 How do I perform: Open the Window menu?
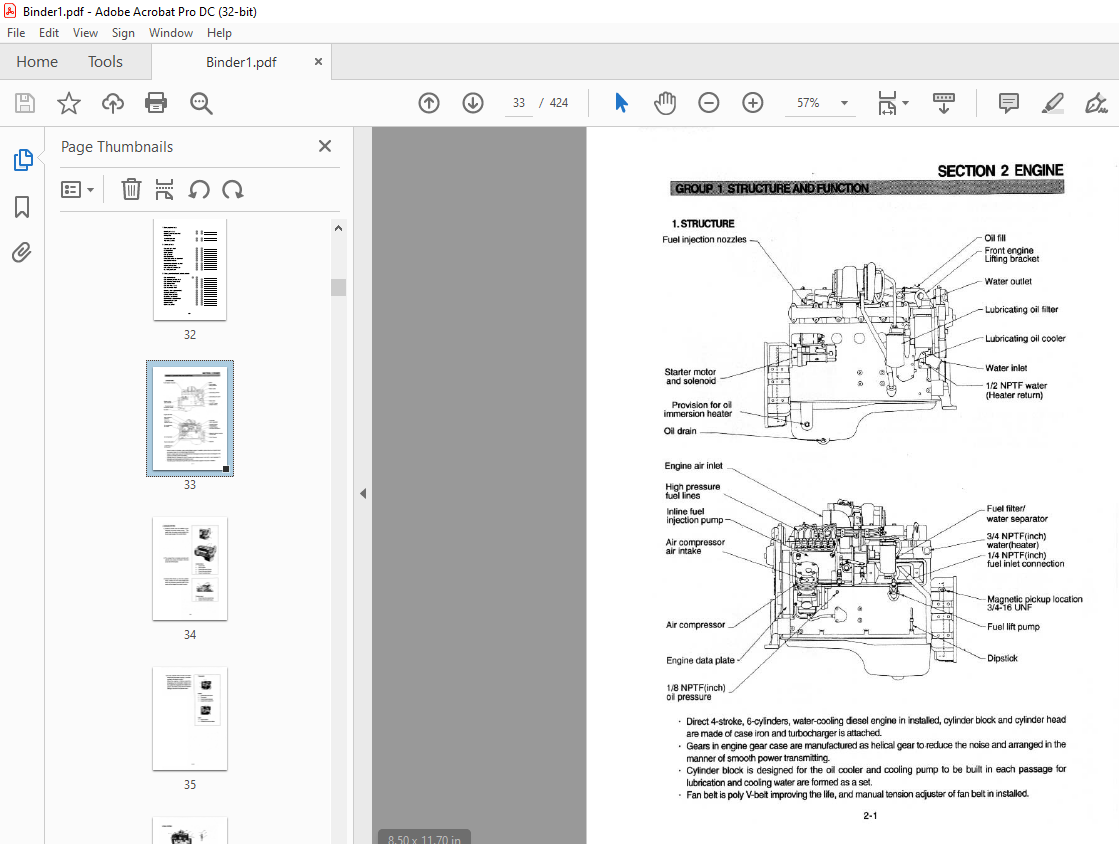click(171, 33)
